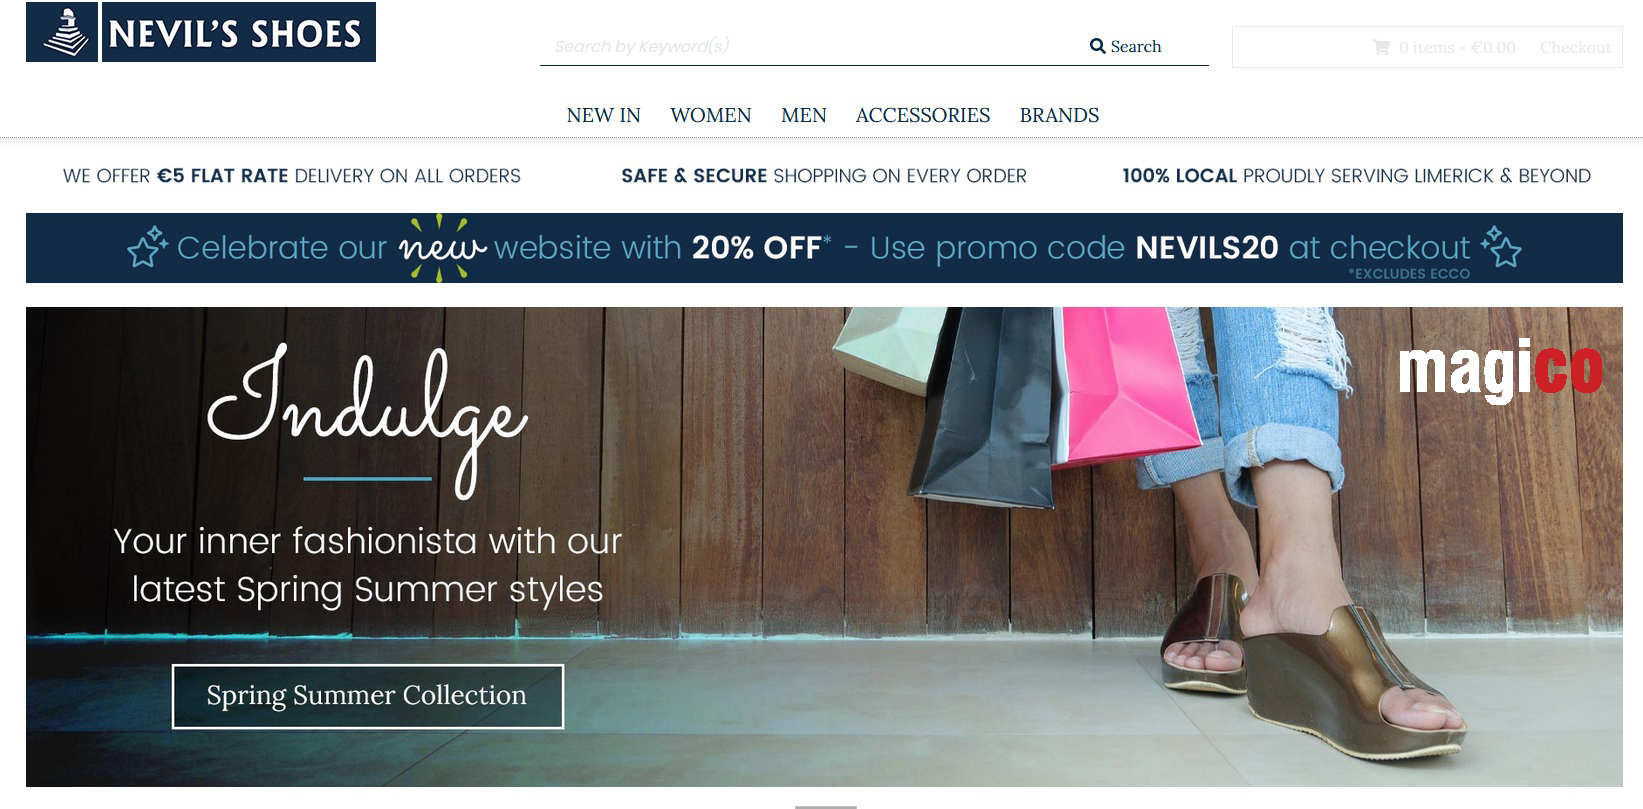This screenshot has width=1643, height=809.
Task: Click the 0 items cart total link
Action: [1456, 47]
